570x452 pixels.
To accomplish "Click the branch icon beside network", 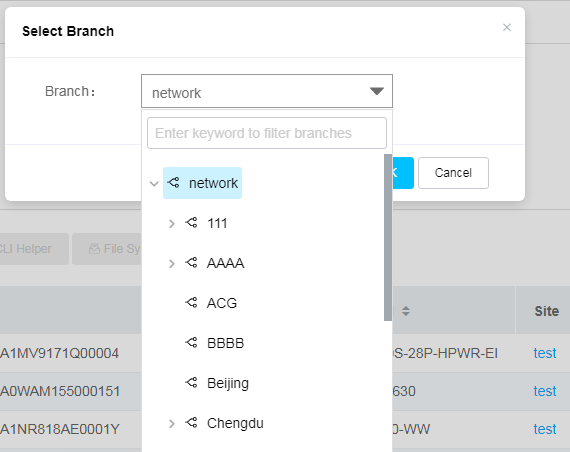I will [173, 183].
